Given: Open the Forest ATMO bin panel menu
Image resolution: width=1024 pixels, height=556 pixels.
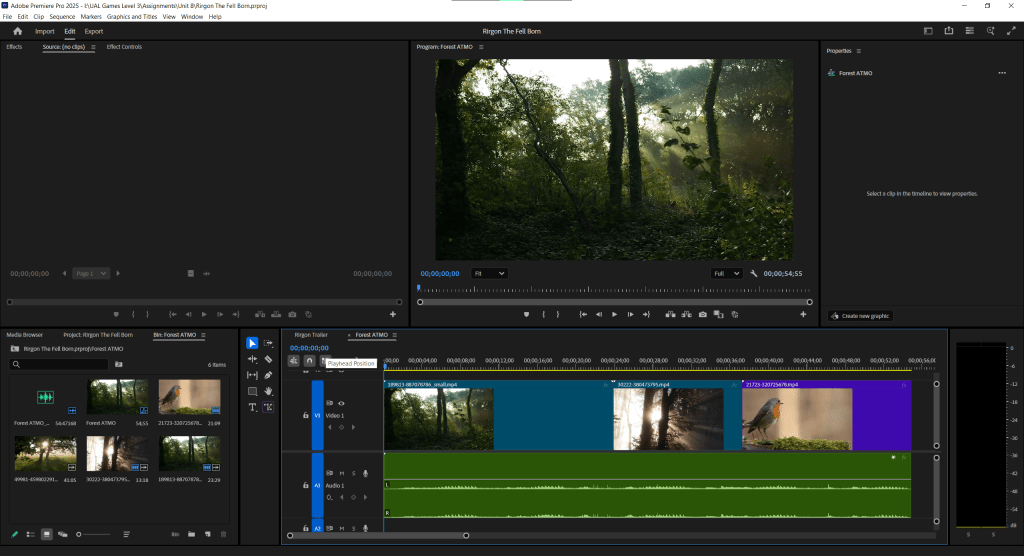Looking at the screenshot, I should click(204, 335).
